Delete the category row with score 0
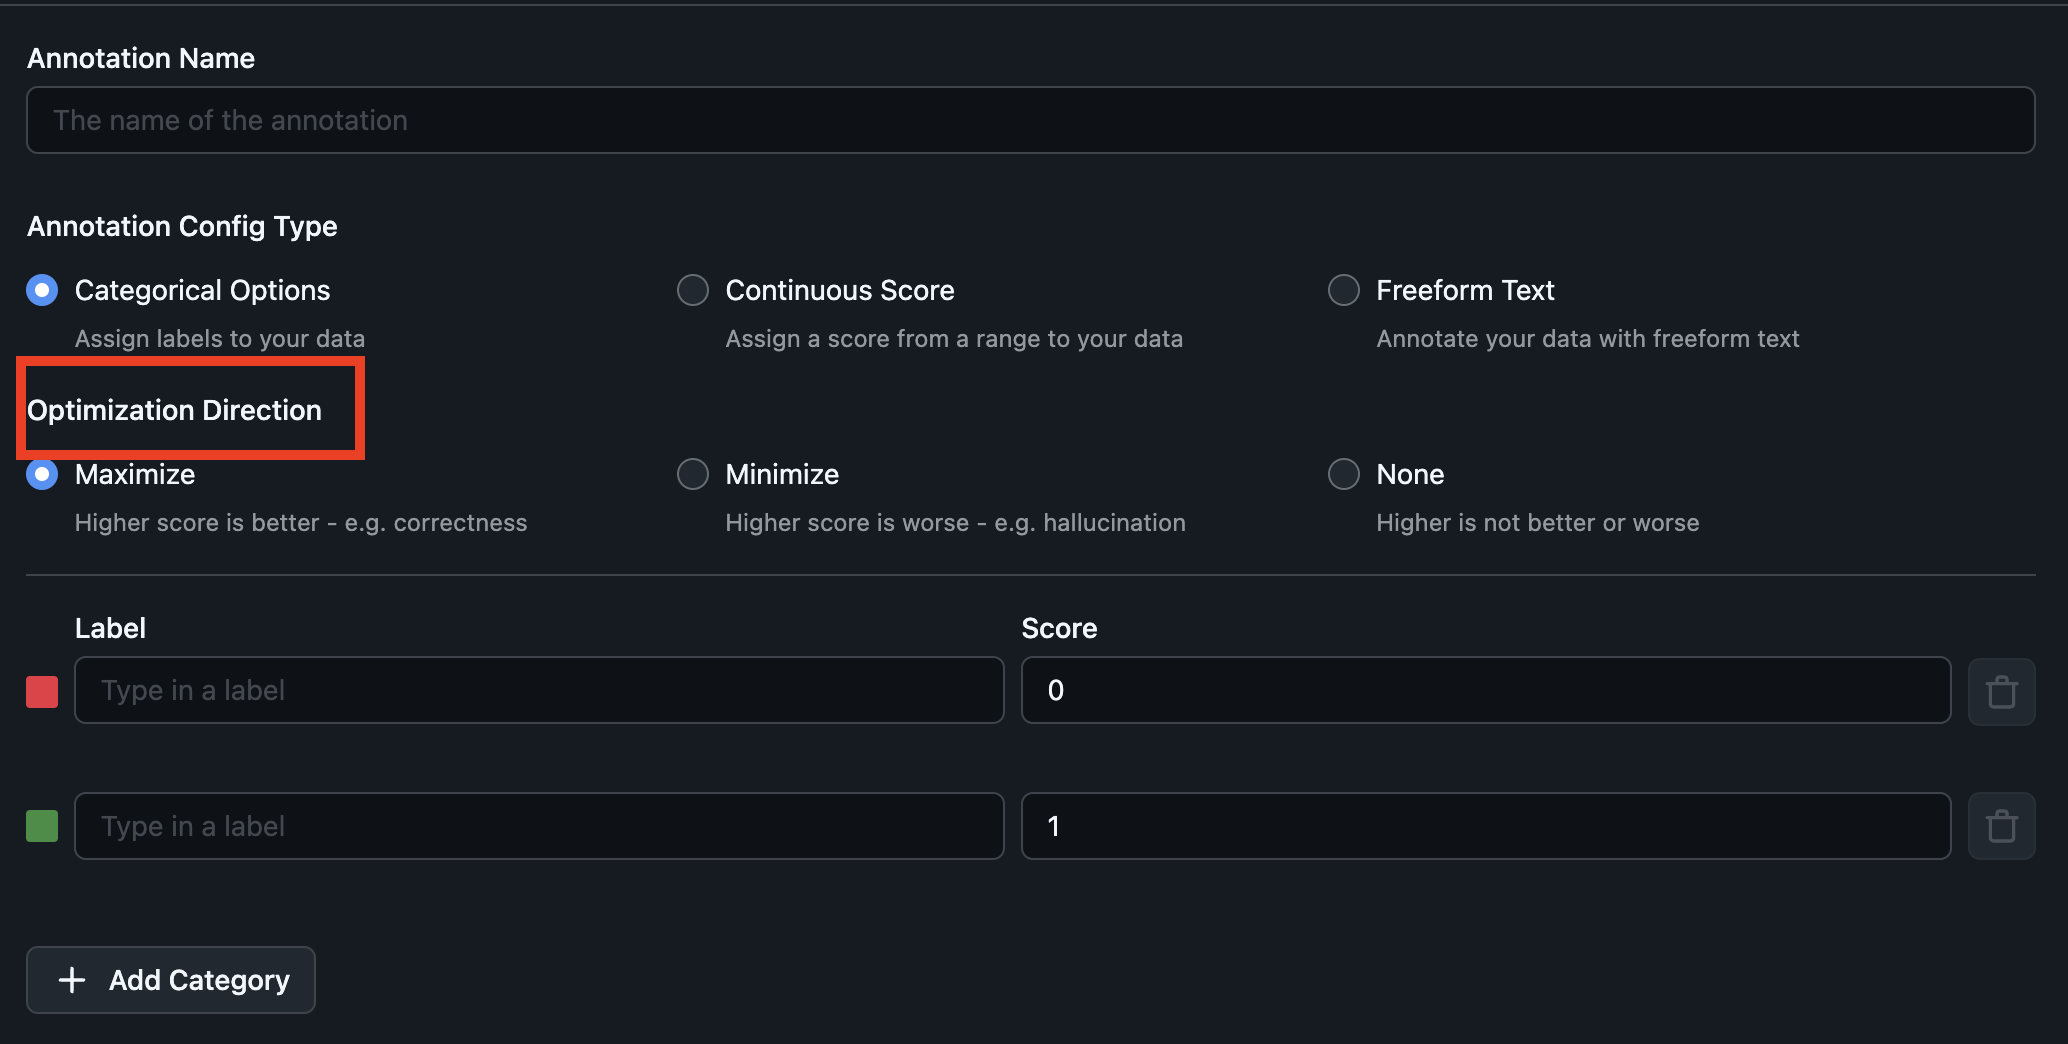2068x1044 pixels. coord(2001,691)
